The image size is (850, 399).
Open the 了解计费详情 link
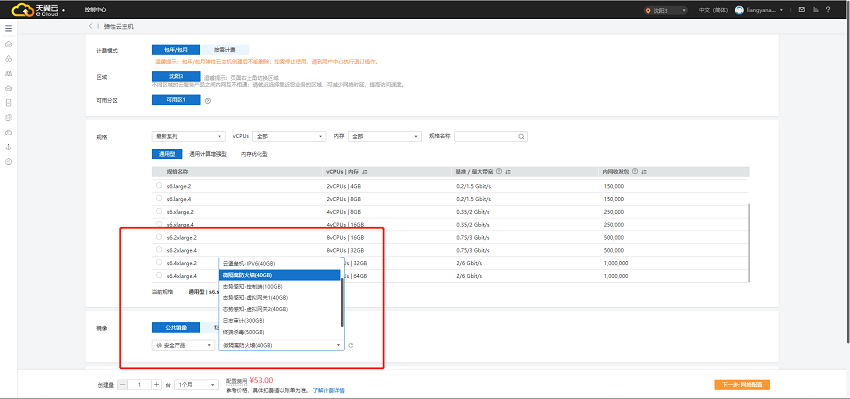[329, 390]
